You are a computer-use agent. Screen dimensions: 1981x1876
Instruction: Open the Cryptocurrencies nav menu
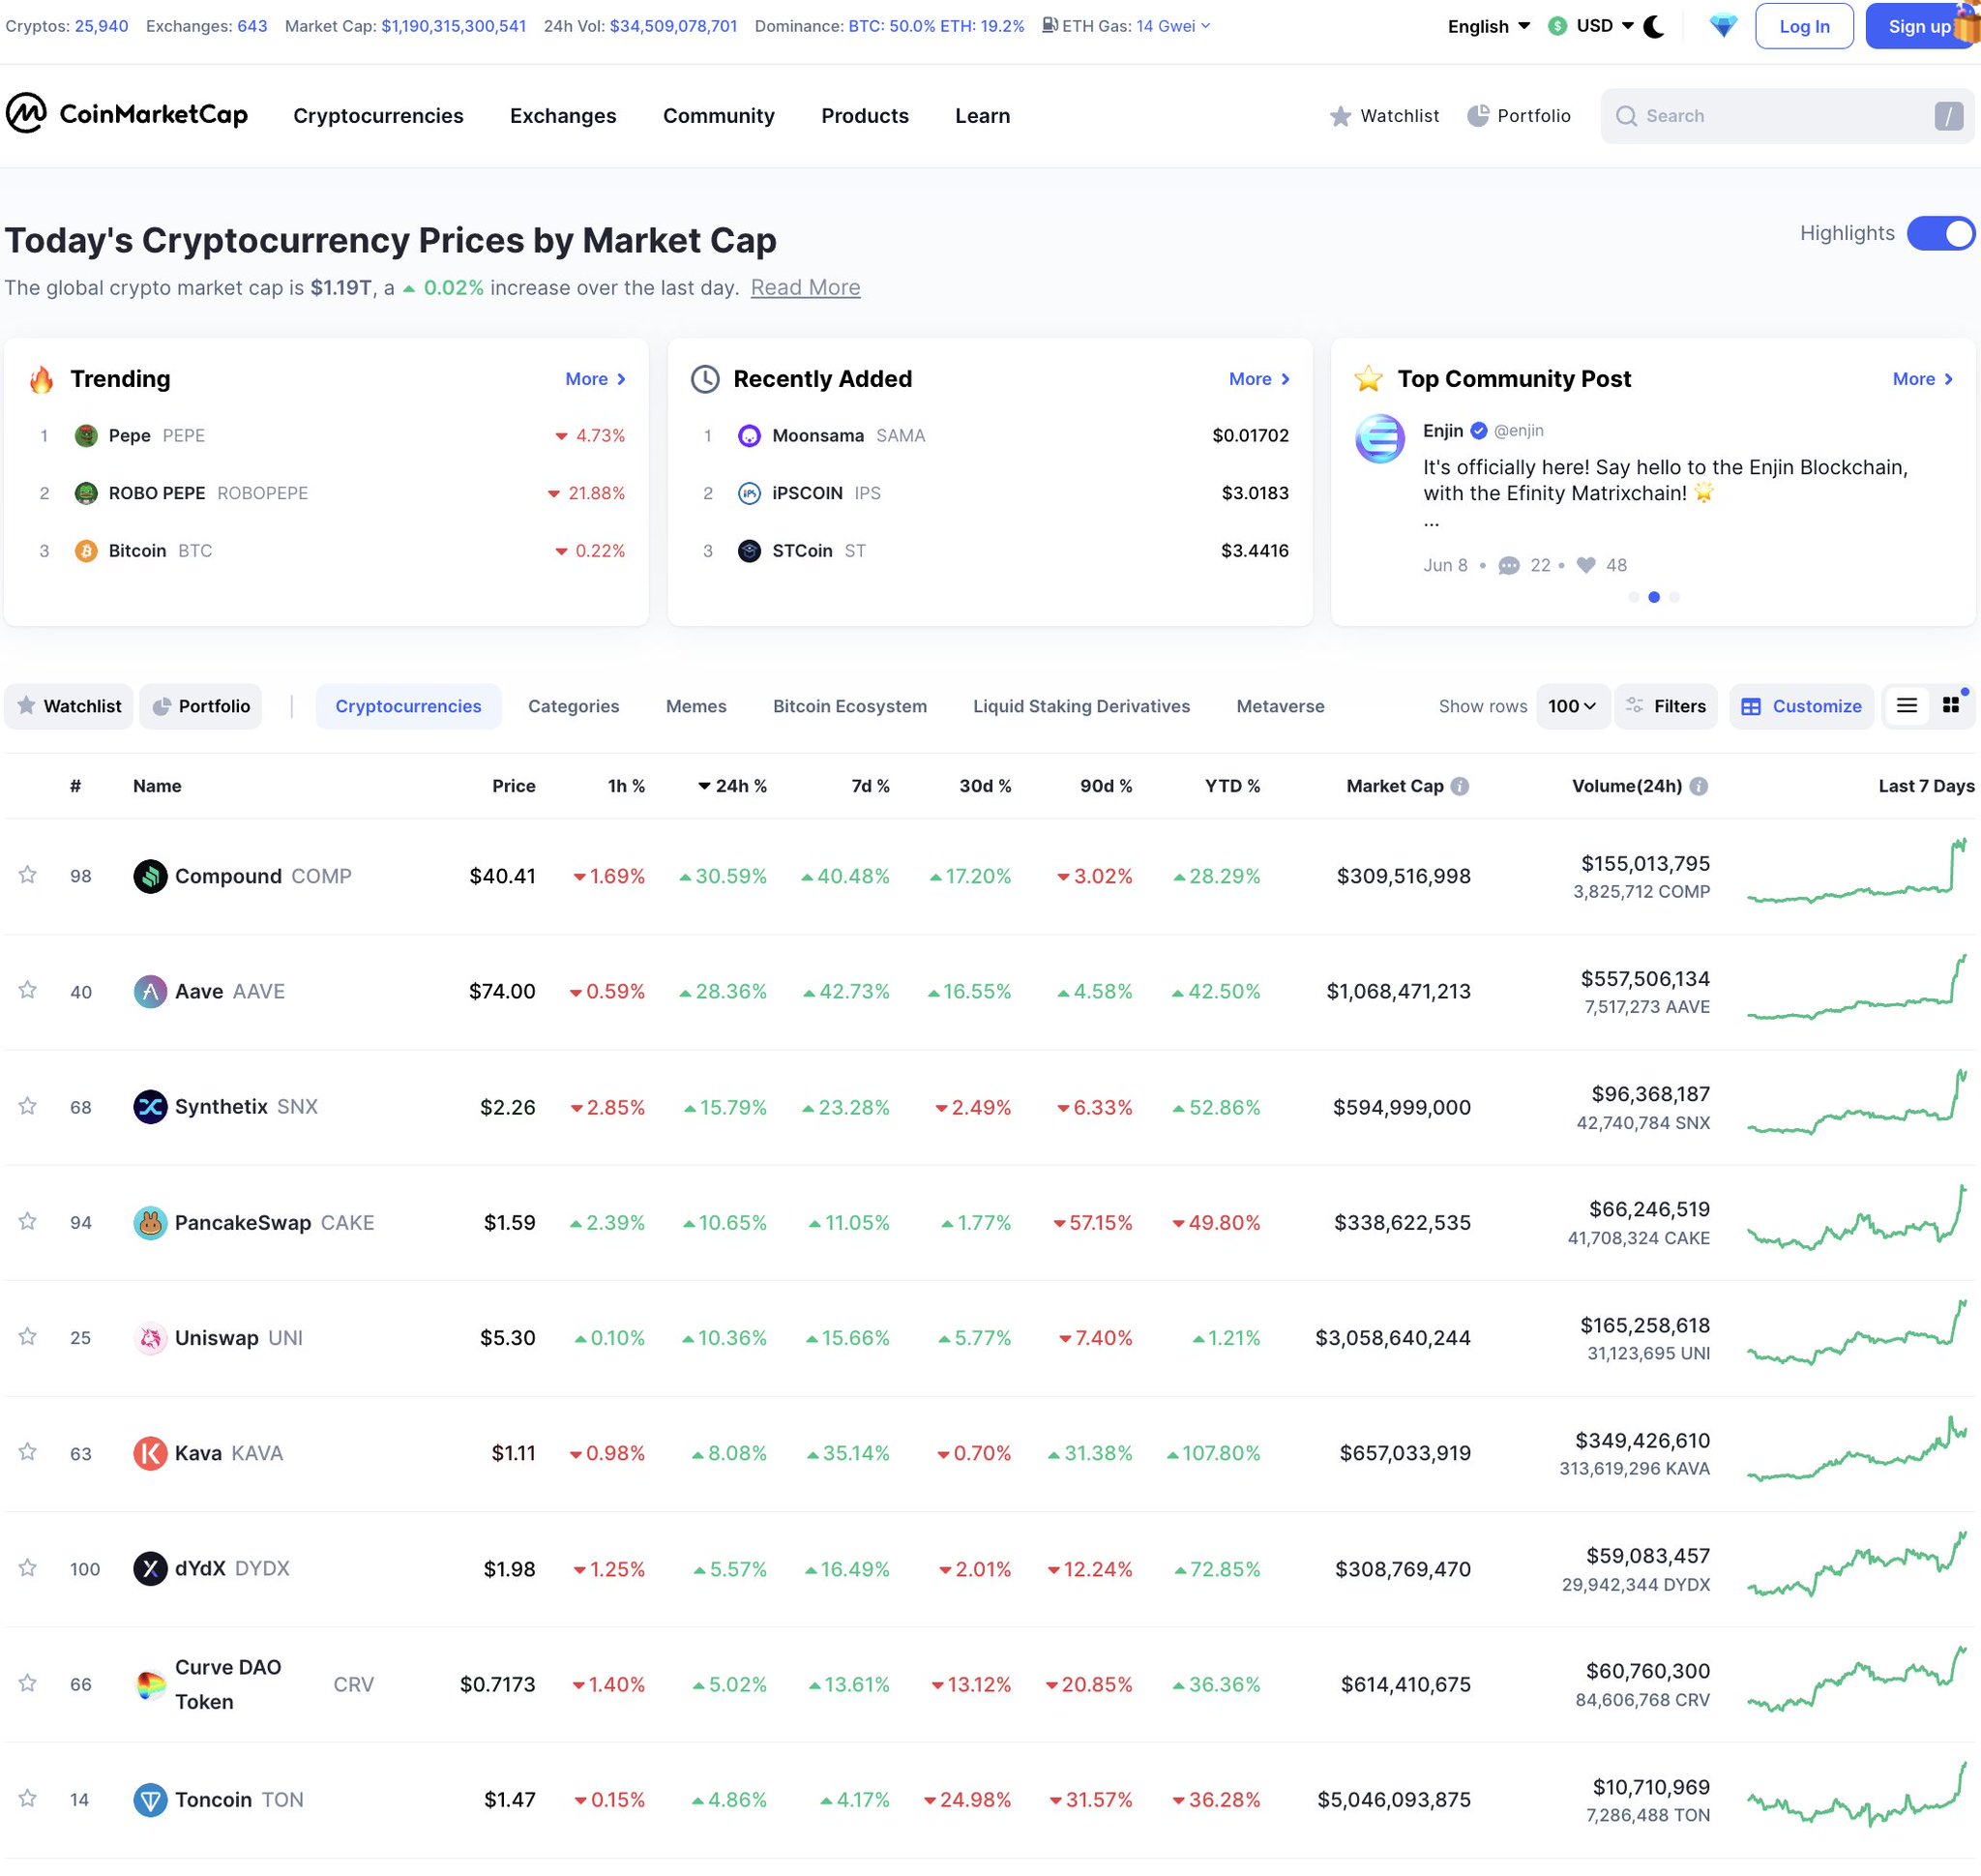378,116
